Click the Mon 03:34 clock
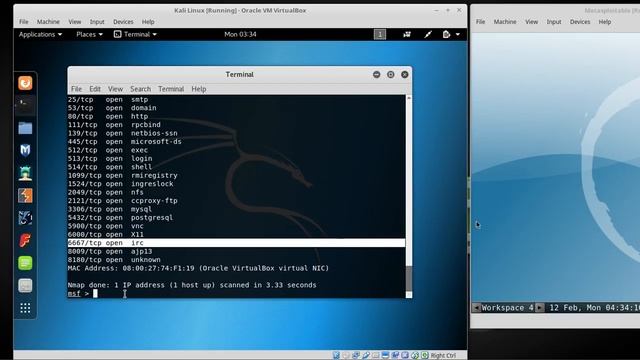Screen dimensions: 640x360 [x=240, y=34]
